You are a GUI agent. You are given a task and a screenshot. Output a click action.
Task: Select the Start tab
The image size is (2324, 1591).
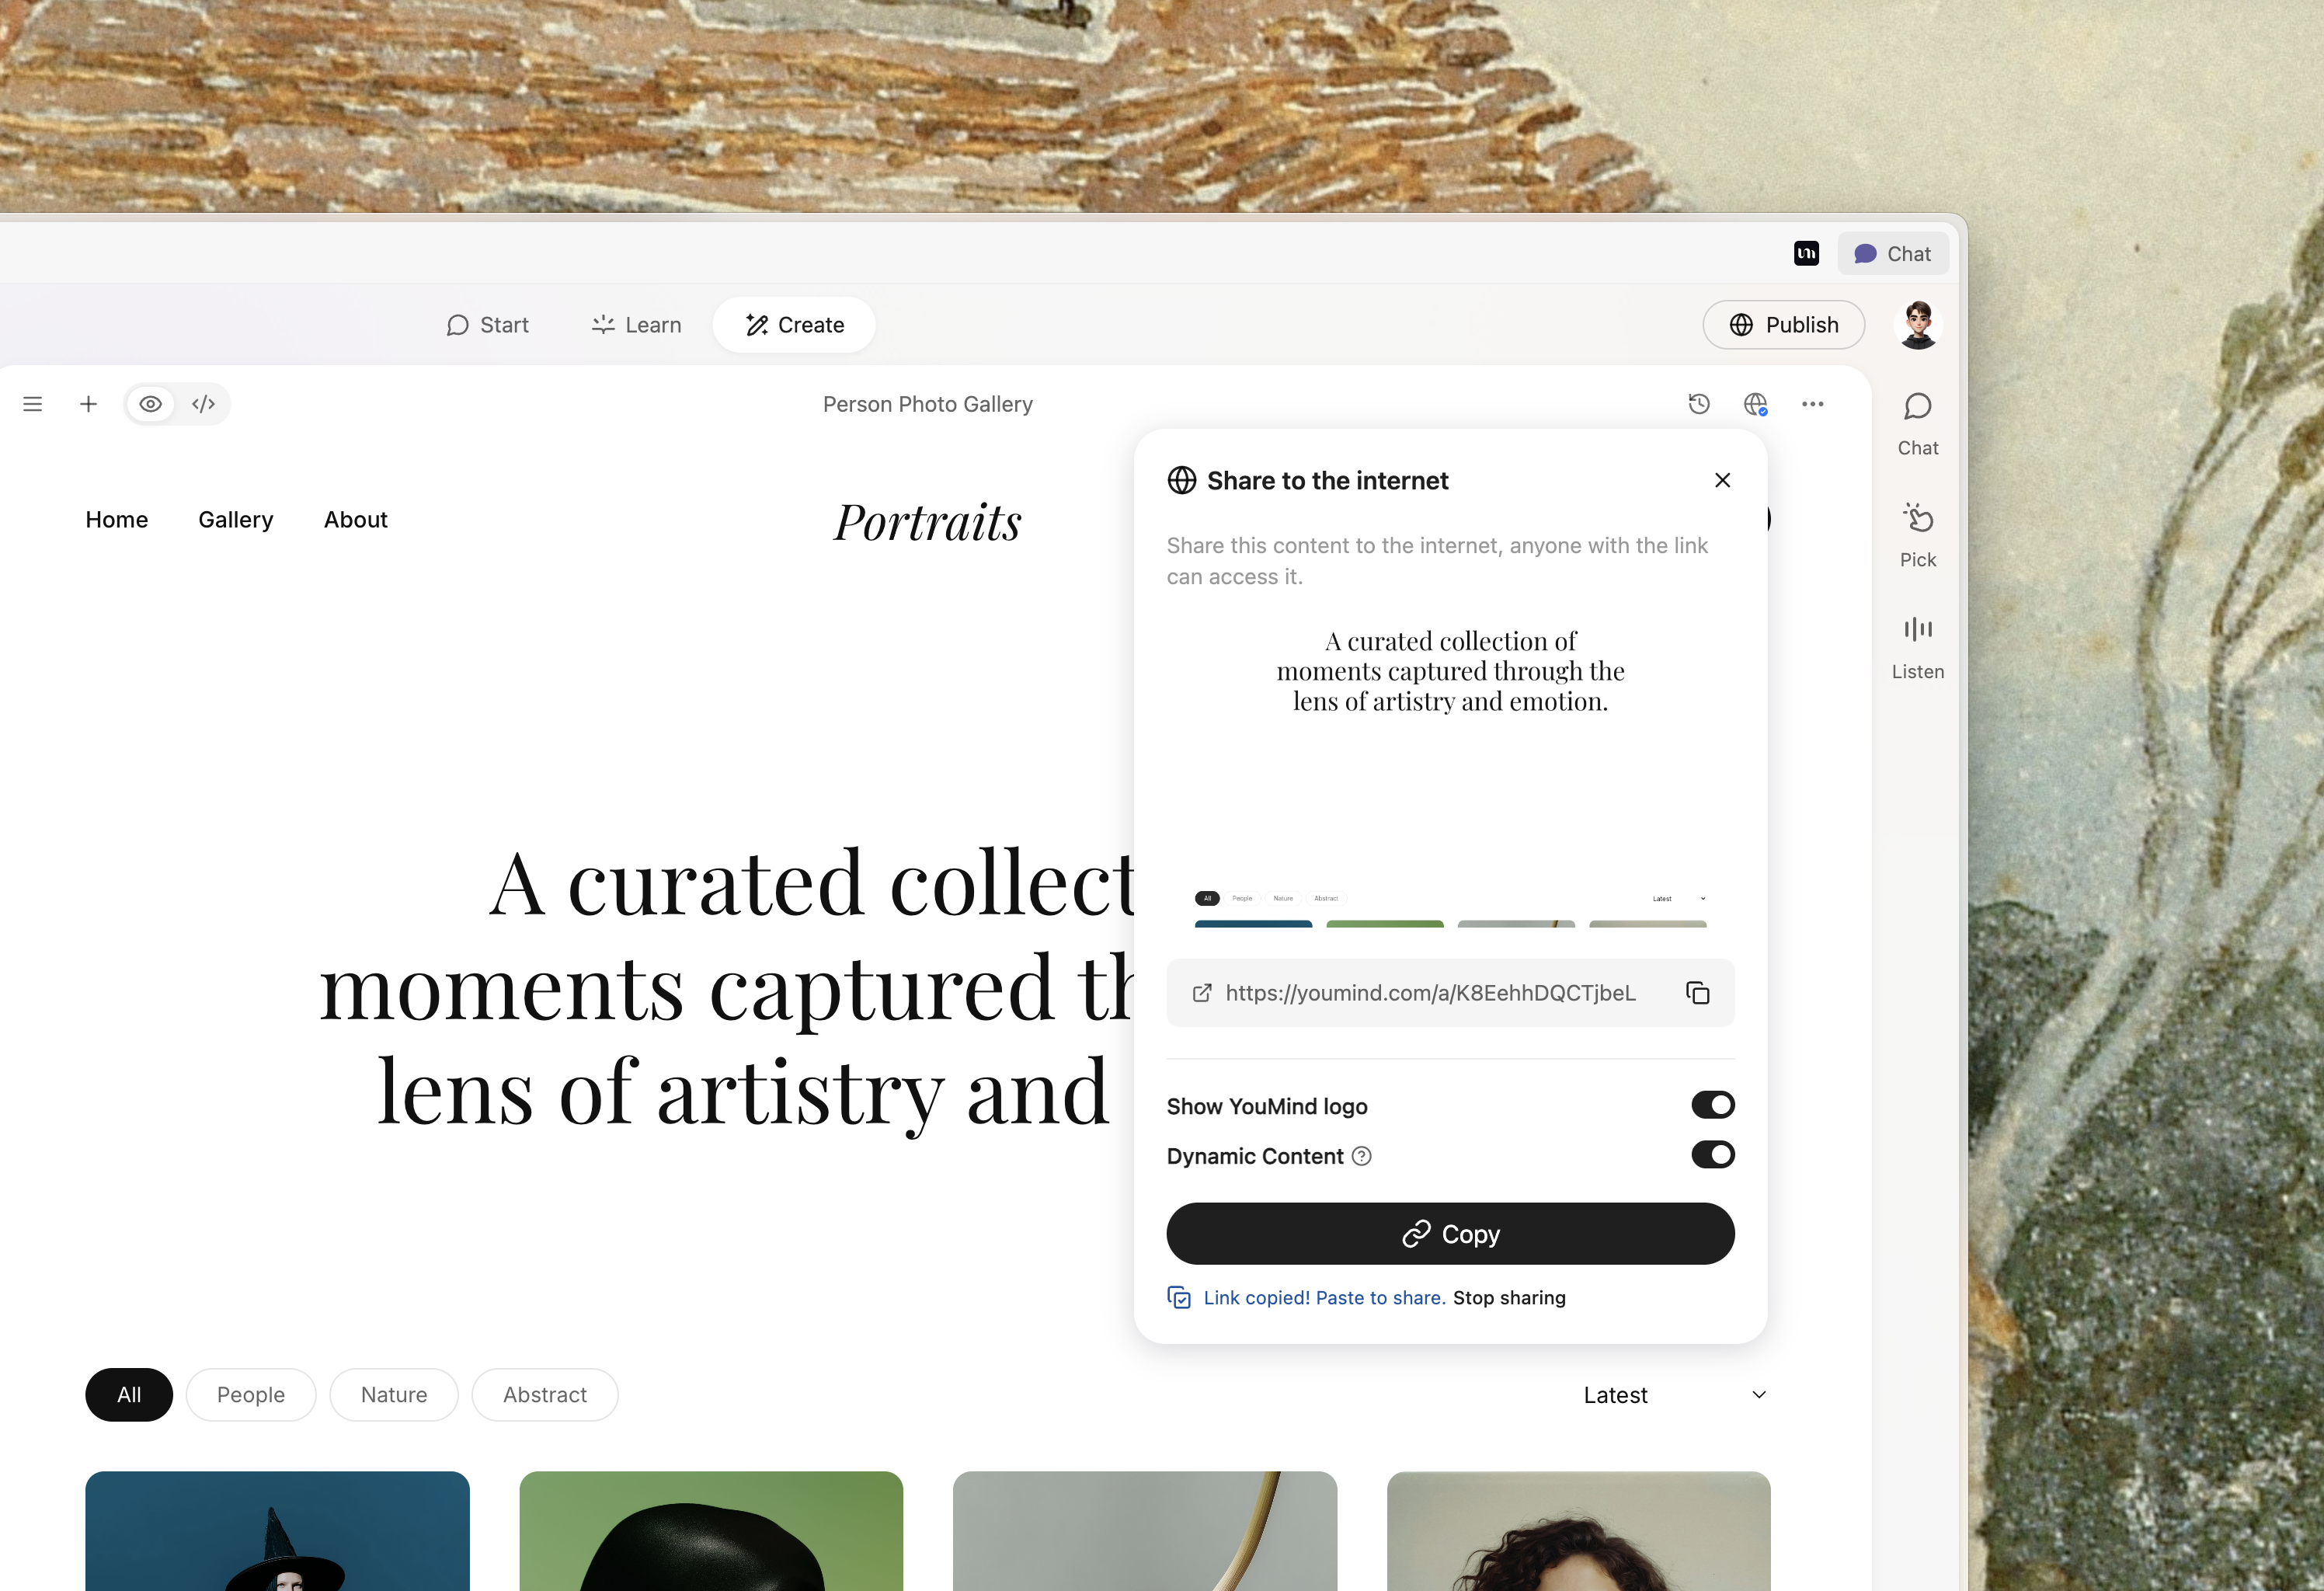click(487, 325)
